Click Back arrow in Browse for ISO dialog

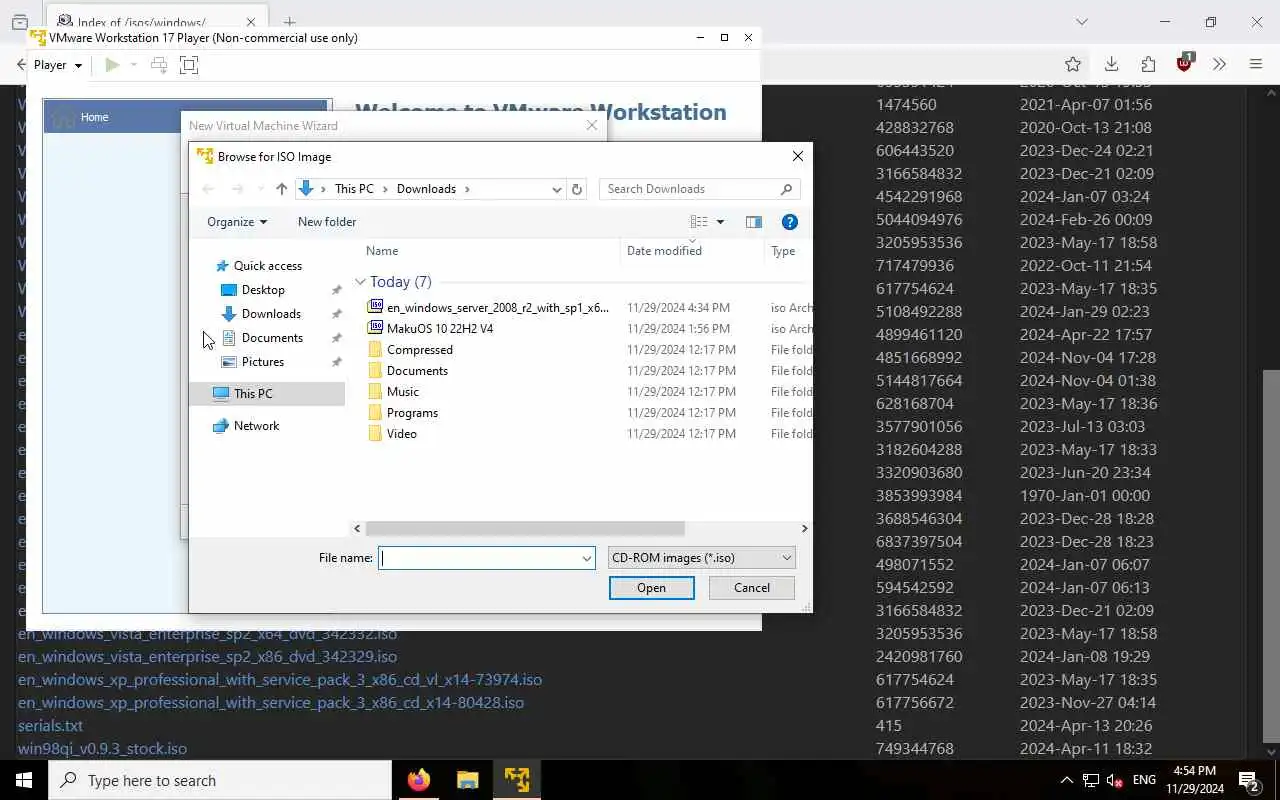208,189
